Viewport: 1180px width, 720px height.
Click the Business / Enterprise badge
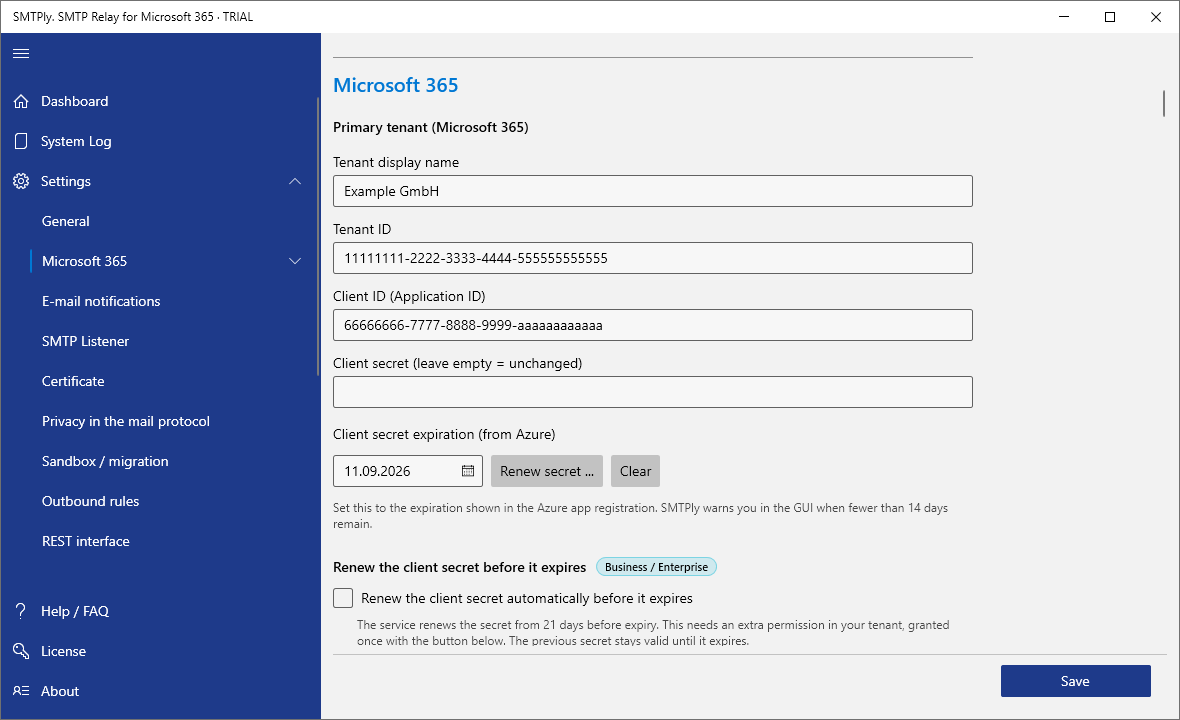tap(656, 567)
